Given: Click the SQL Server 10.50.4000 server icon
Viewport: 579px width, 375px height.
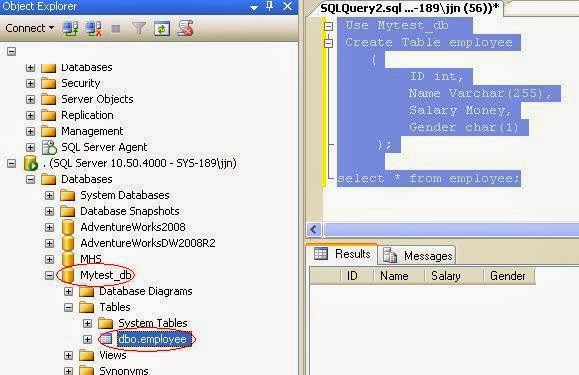Looking at the screenshot, I should coord(31,163).
